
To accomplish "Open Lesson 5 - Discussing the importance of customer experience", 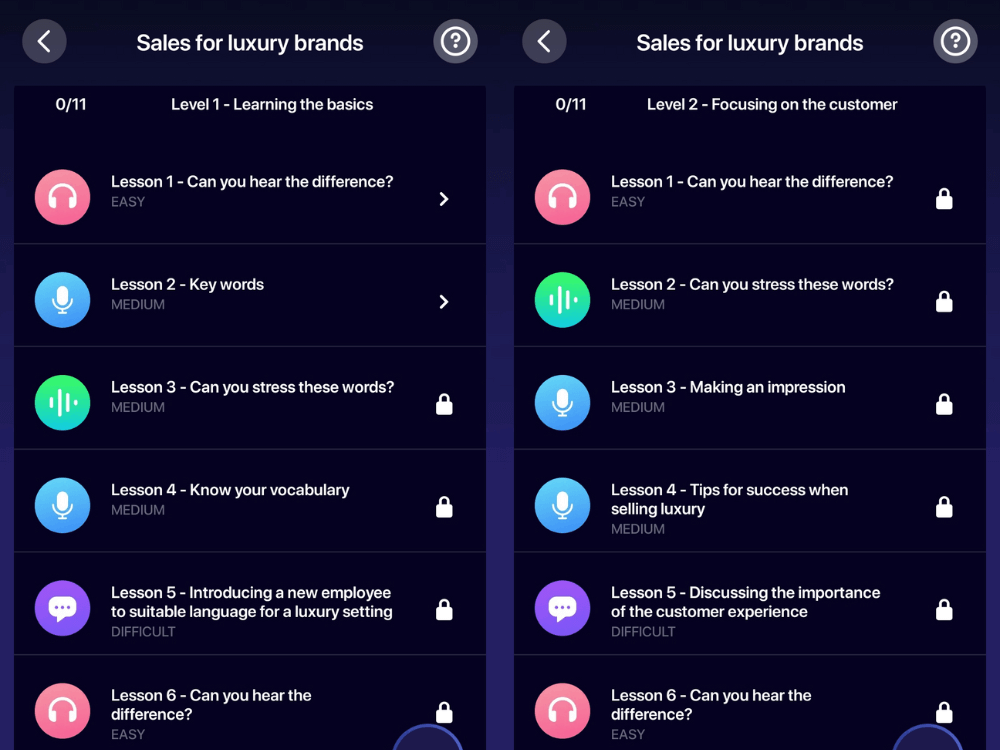I will [750, 603].
